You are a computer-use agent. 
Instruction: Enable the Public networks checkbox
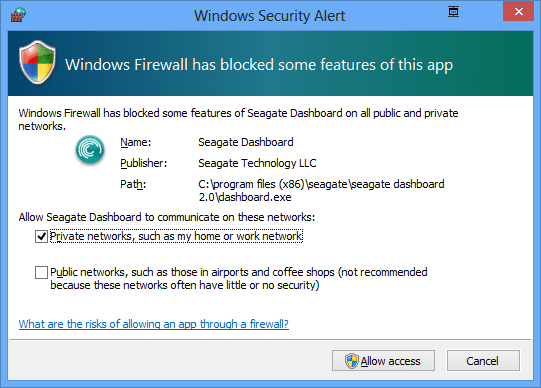pos(41,272)
